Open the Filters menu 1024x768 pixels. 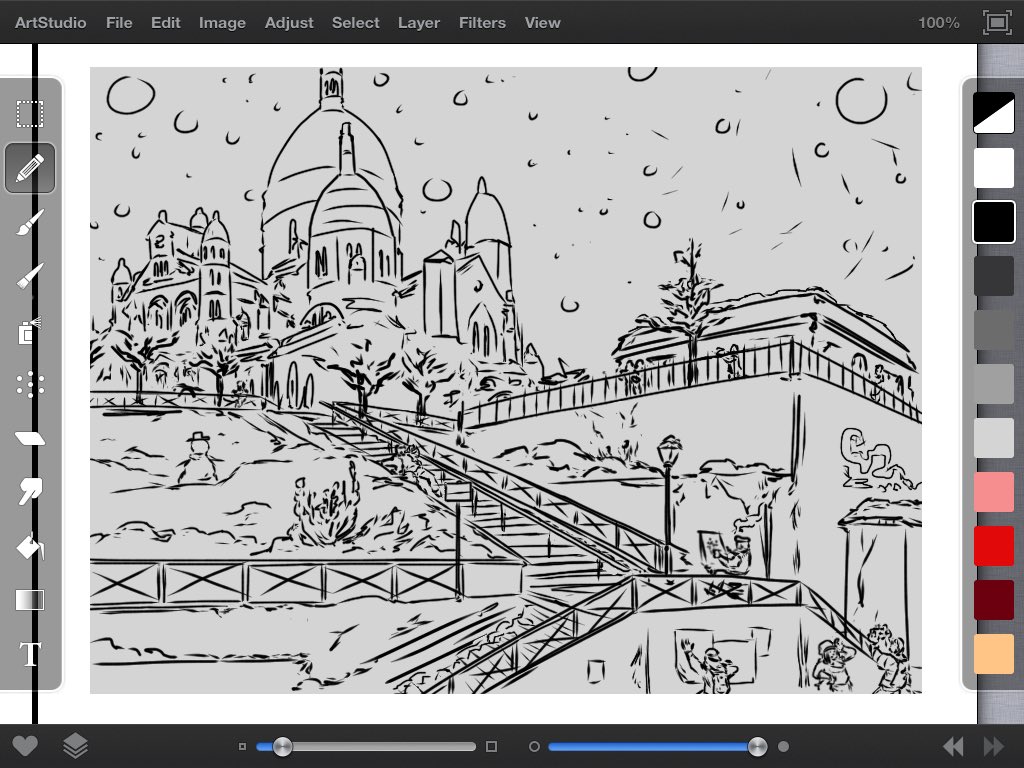tap(482, 23)
